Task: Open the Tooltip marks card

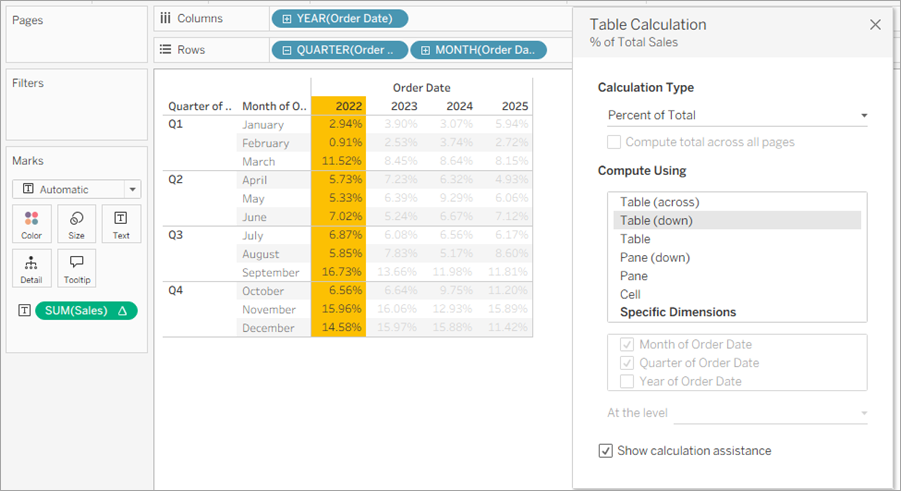Action: click(x=76, y=268)
